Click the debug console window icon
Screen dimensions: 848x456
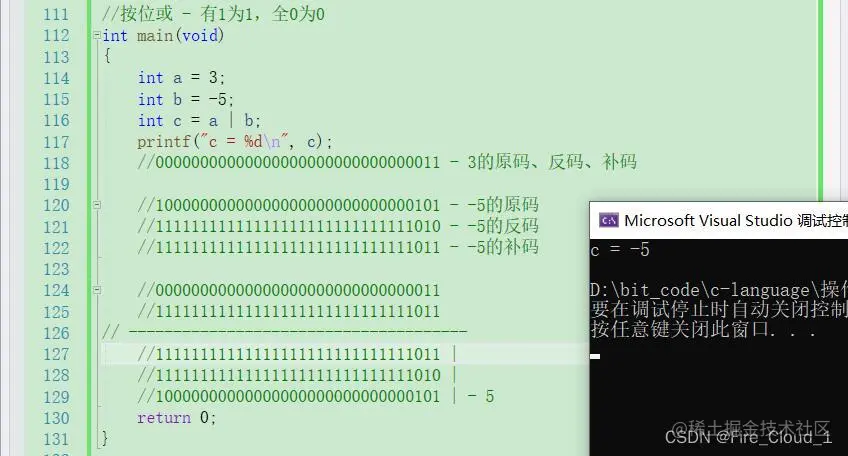pyautogui.click(x=608, y=220)
